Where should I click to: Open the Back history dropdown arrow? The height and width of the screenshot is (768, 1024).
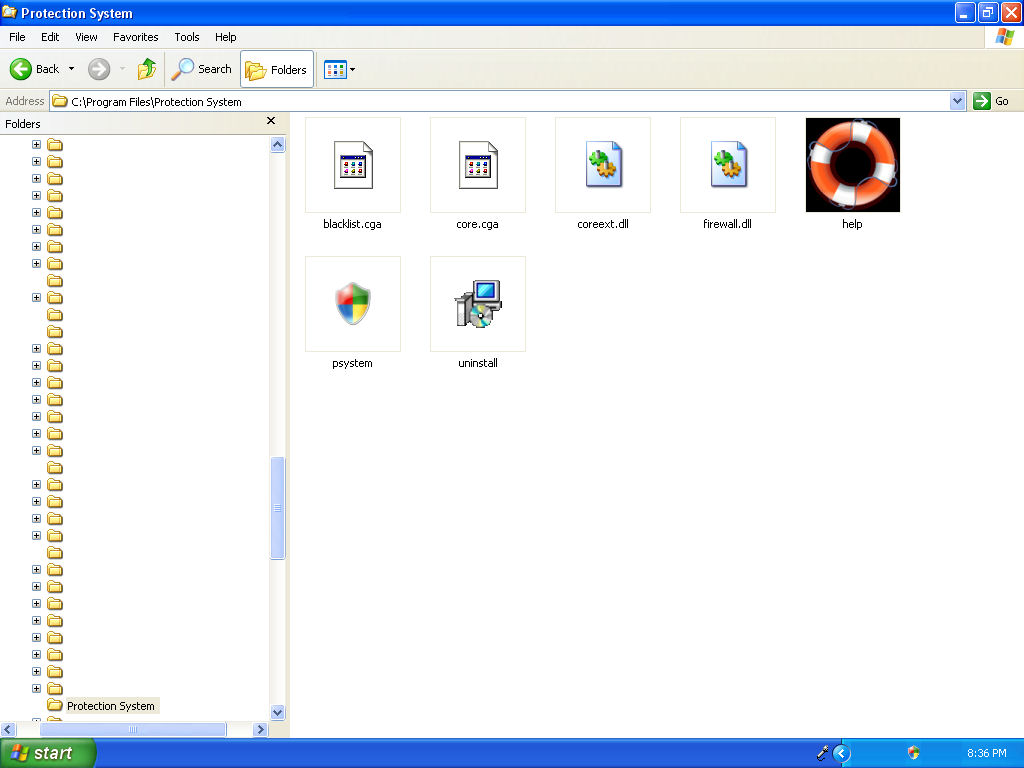[x=71, y=69]
